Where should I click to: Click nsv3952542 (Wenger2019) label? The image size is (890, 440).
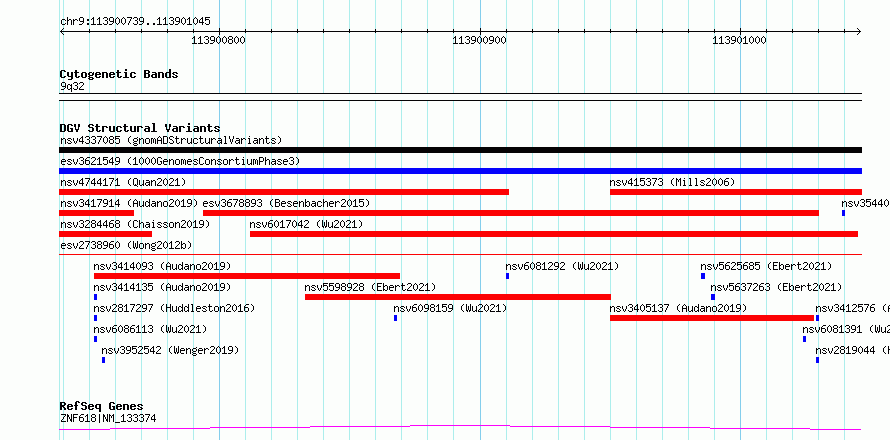(170, 350)
